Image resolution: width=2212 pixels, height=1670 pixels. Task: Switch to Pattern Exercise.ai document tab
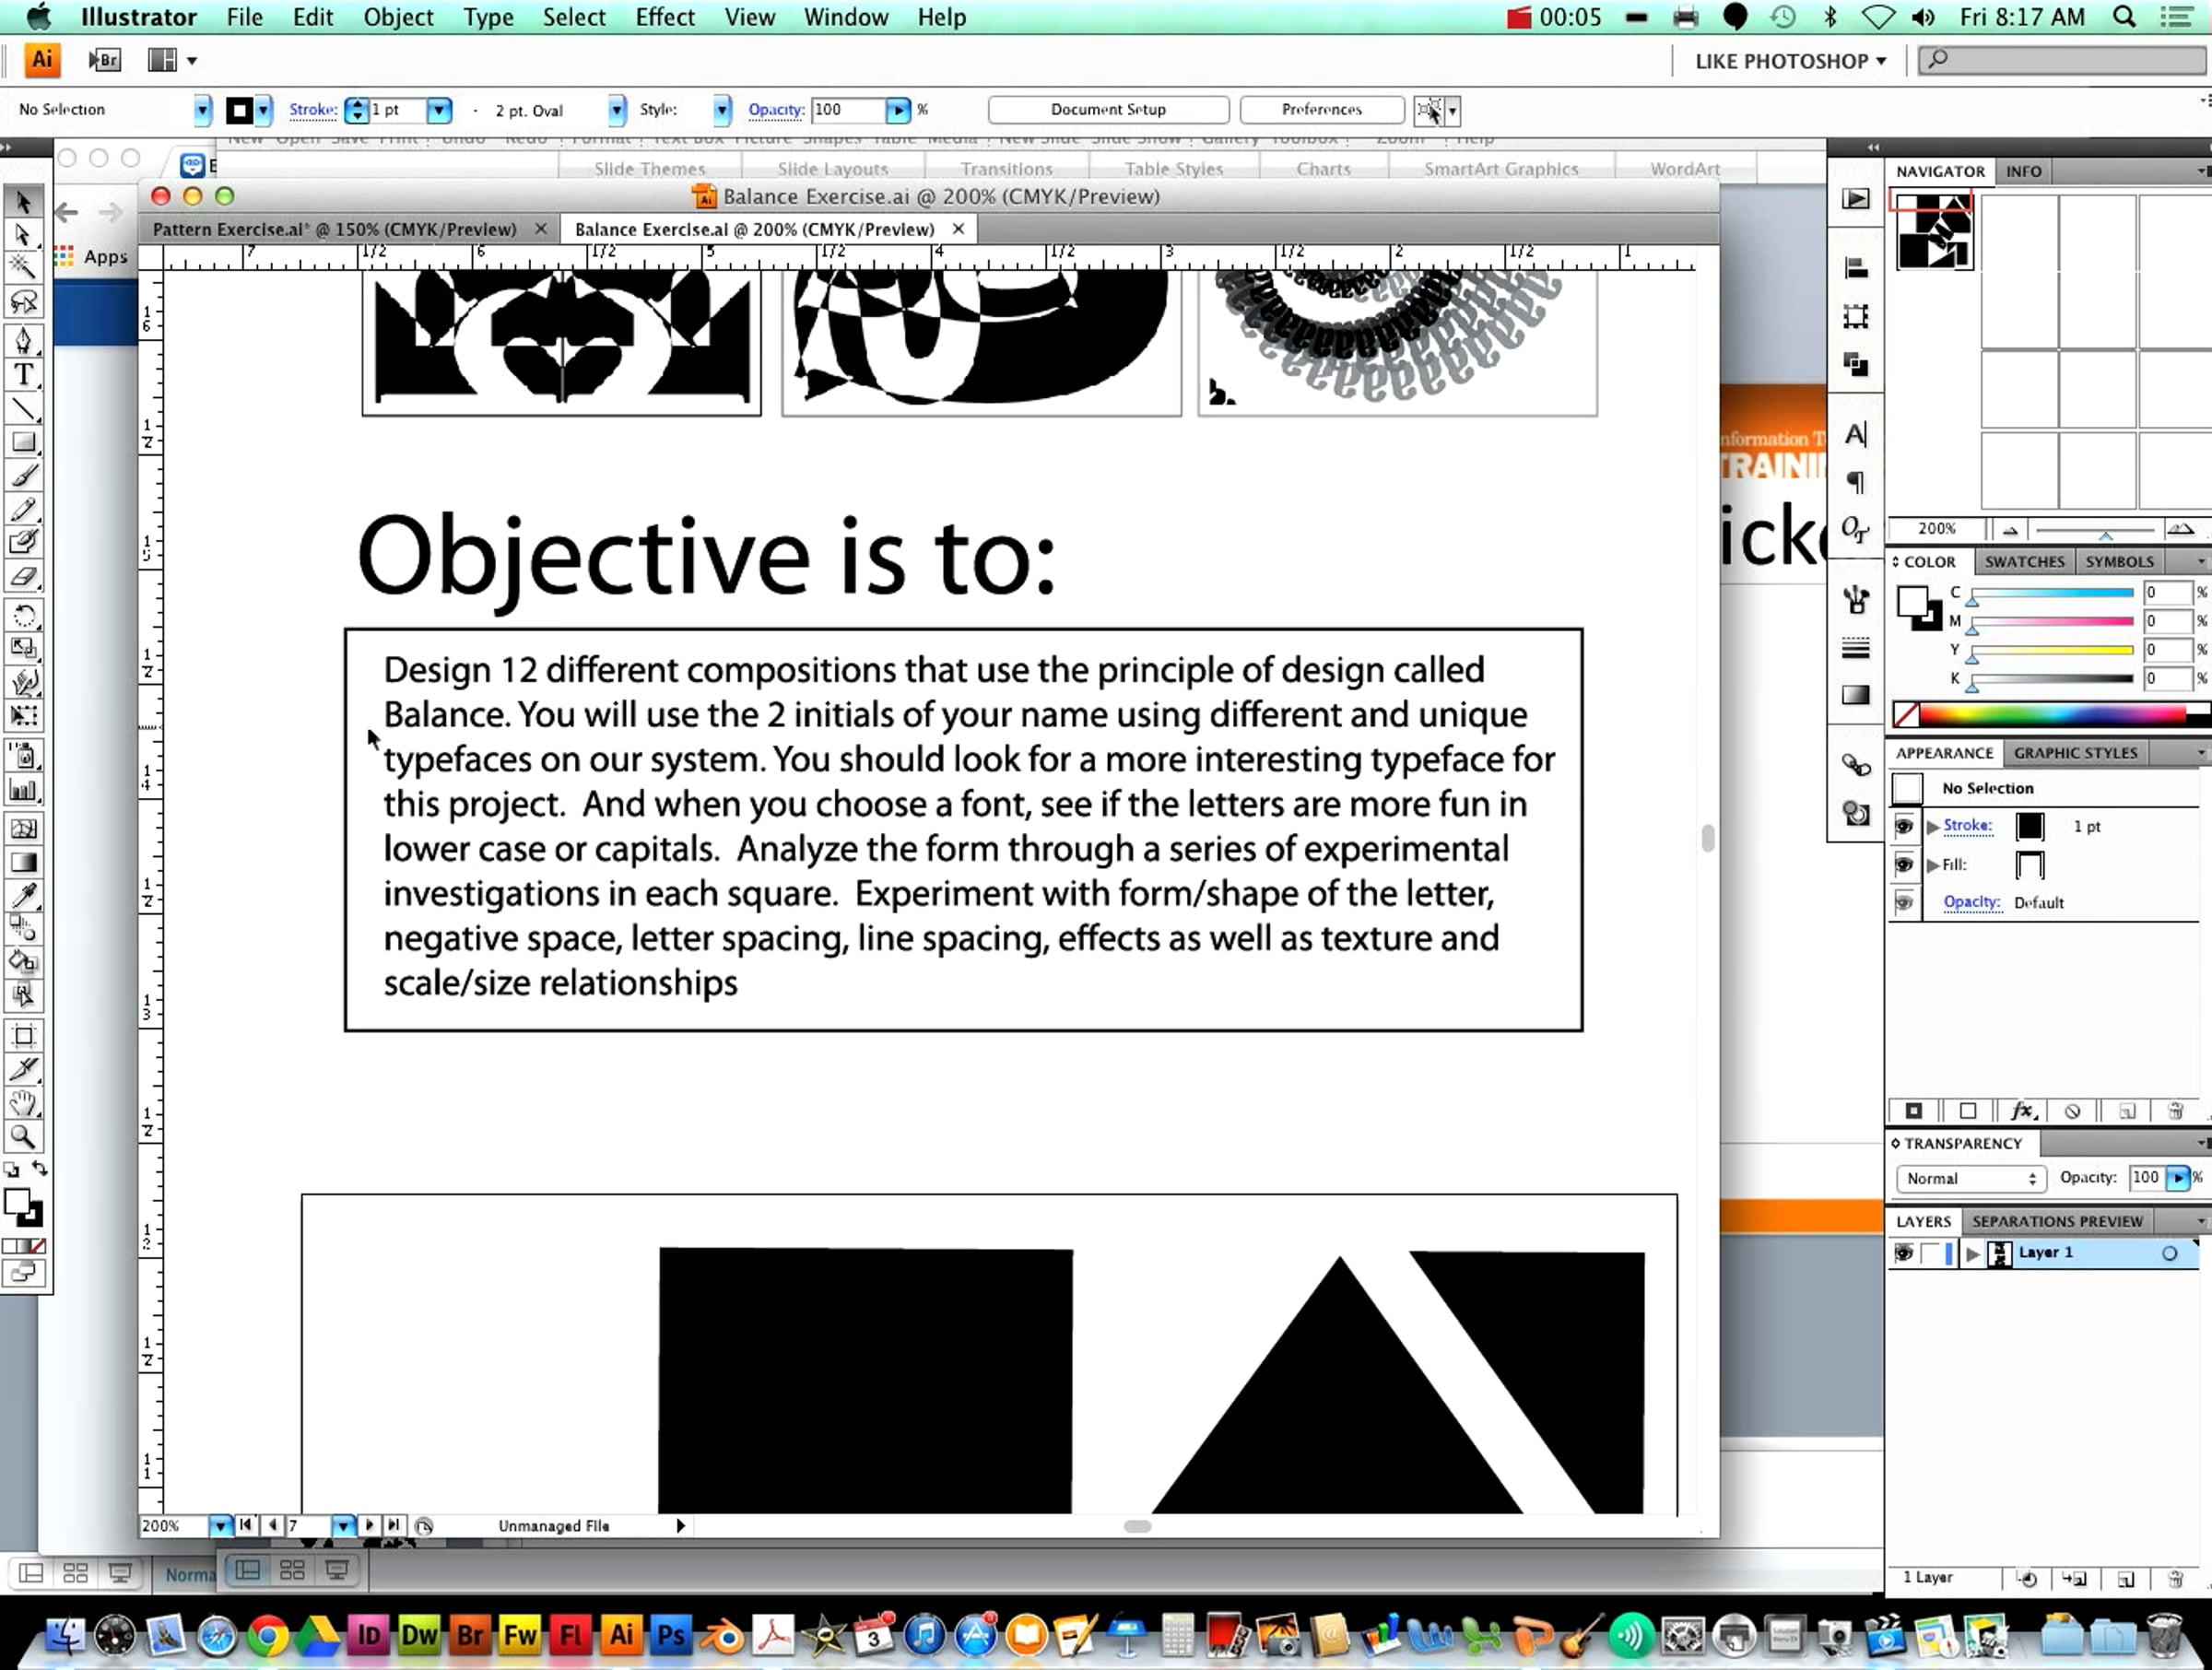[335, 229]
